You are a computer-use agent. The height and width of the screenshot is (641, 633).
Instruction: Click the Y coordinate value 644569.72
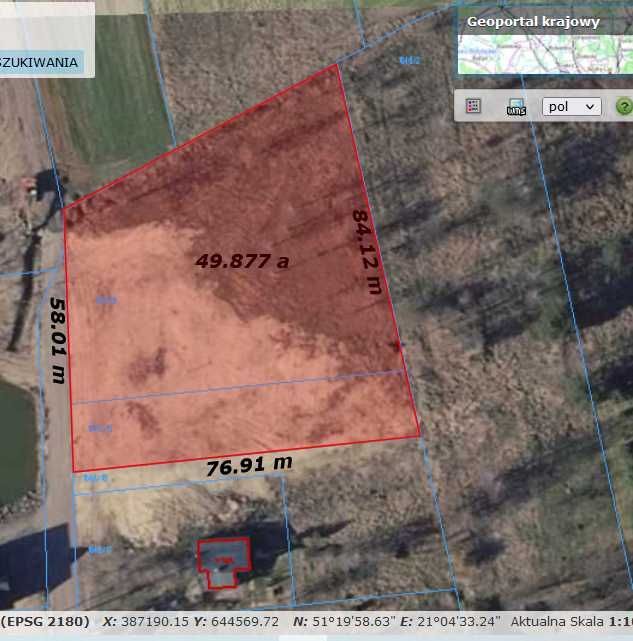click(245, 622)
